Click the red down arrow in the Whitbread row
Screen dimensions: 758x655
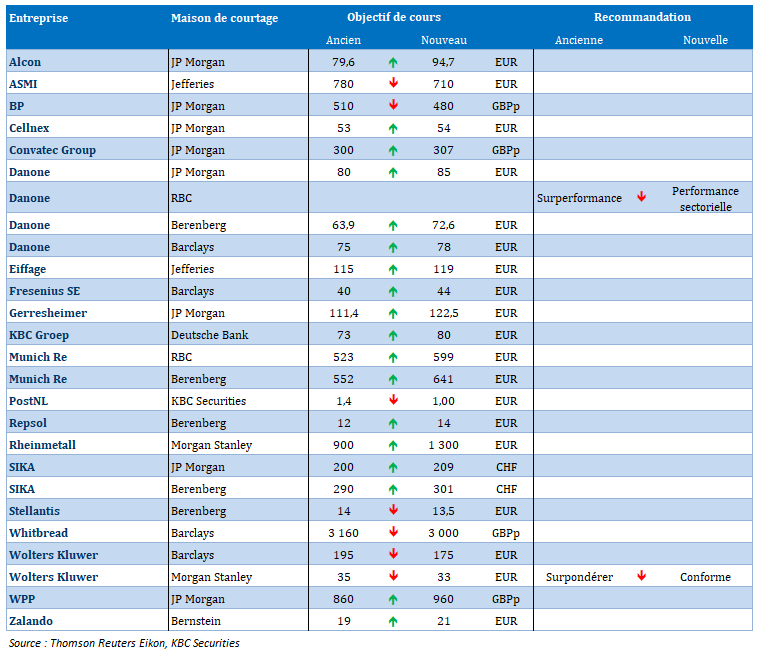pos(393,533)
